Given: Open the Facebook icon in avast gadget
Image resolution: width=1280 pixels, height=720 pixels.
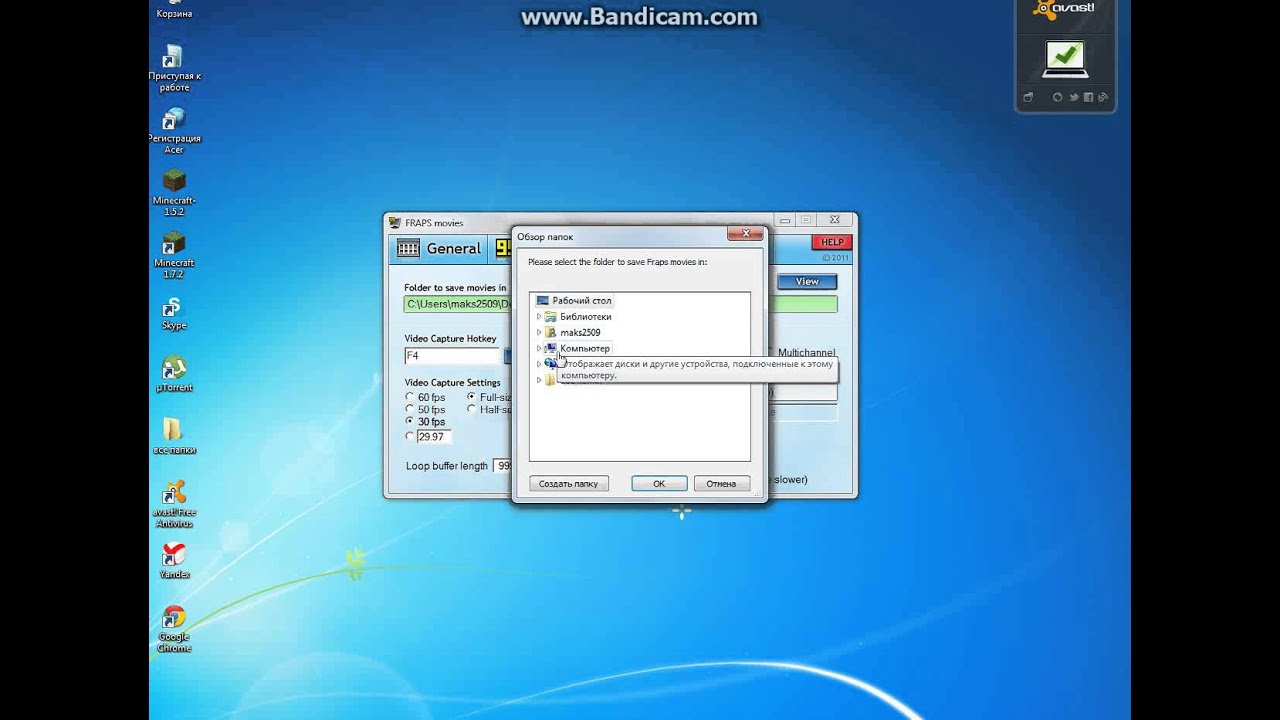Looking at the screenshot, I should [x=1089, y=97].
